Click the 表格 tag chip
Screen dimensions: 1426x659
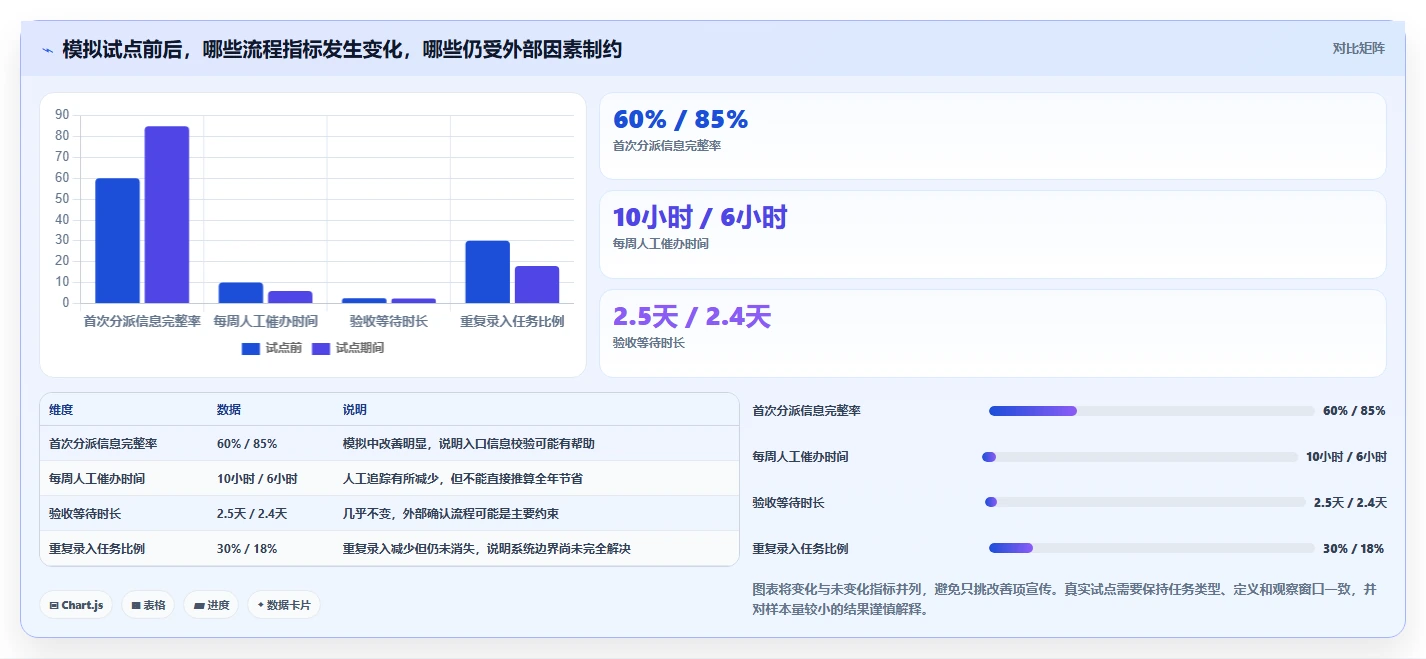[148, 605]
